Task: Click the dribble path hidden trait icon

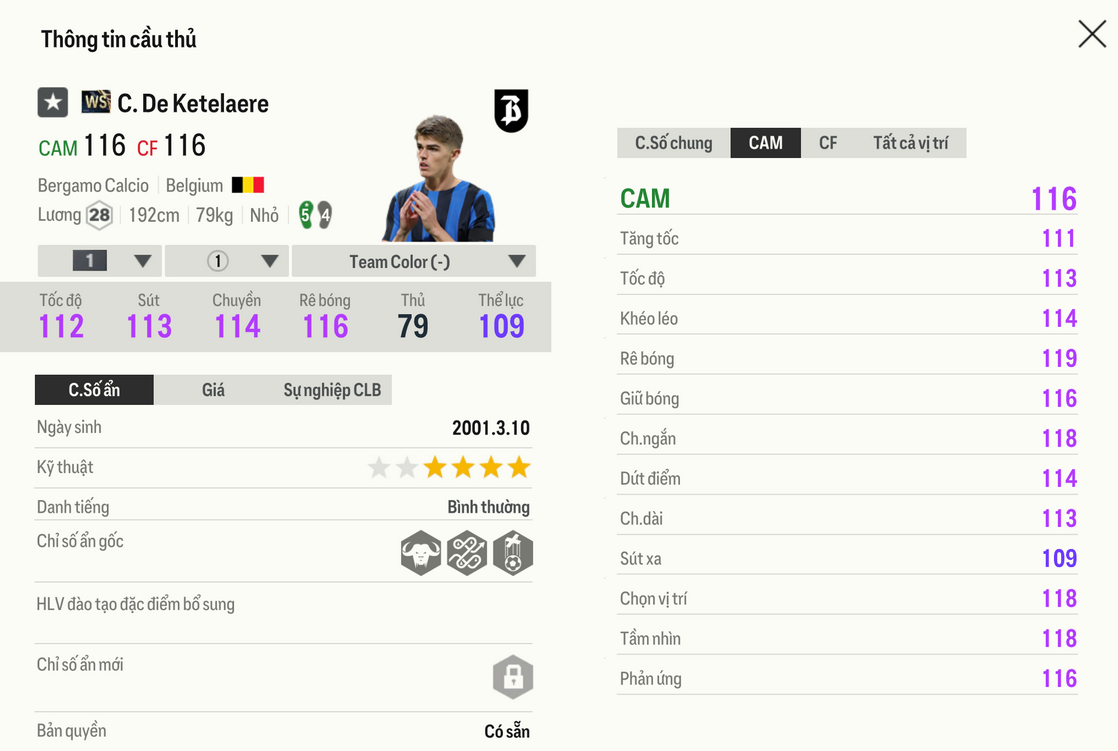Action: (x=467, y=552)
